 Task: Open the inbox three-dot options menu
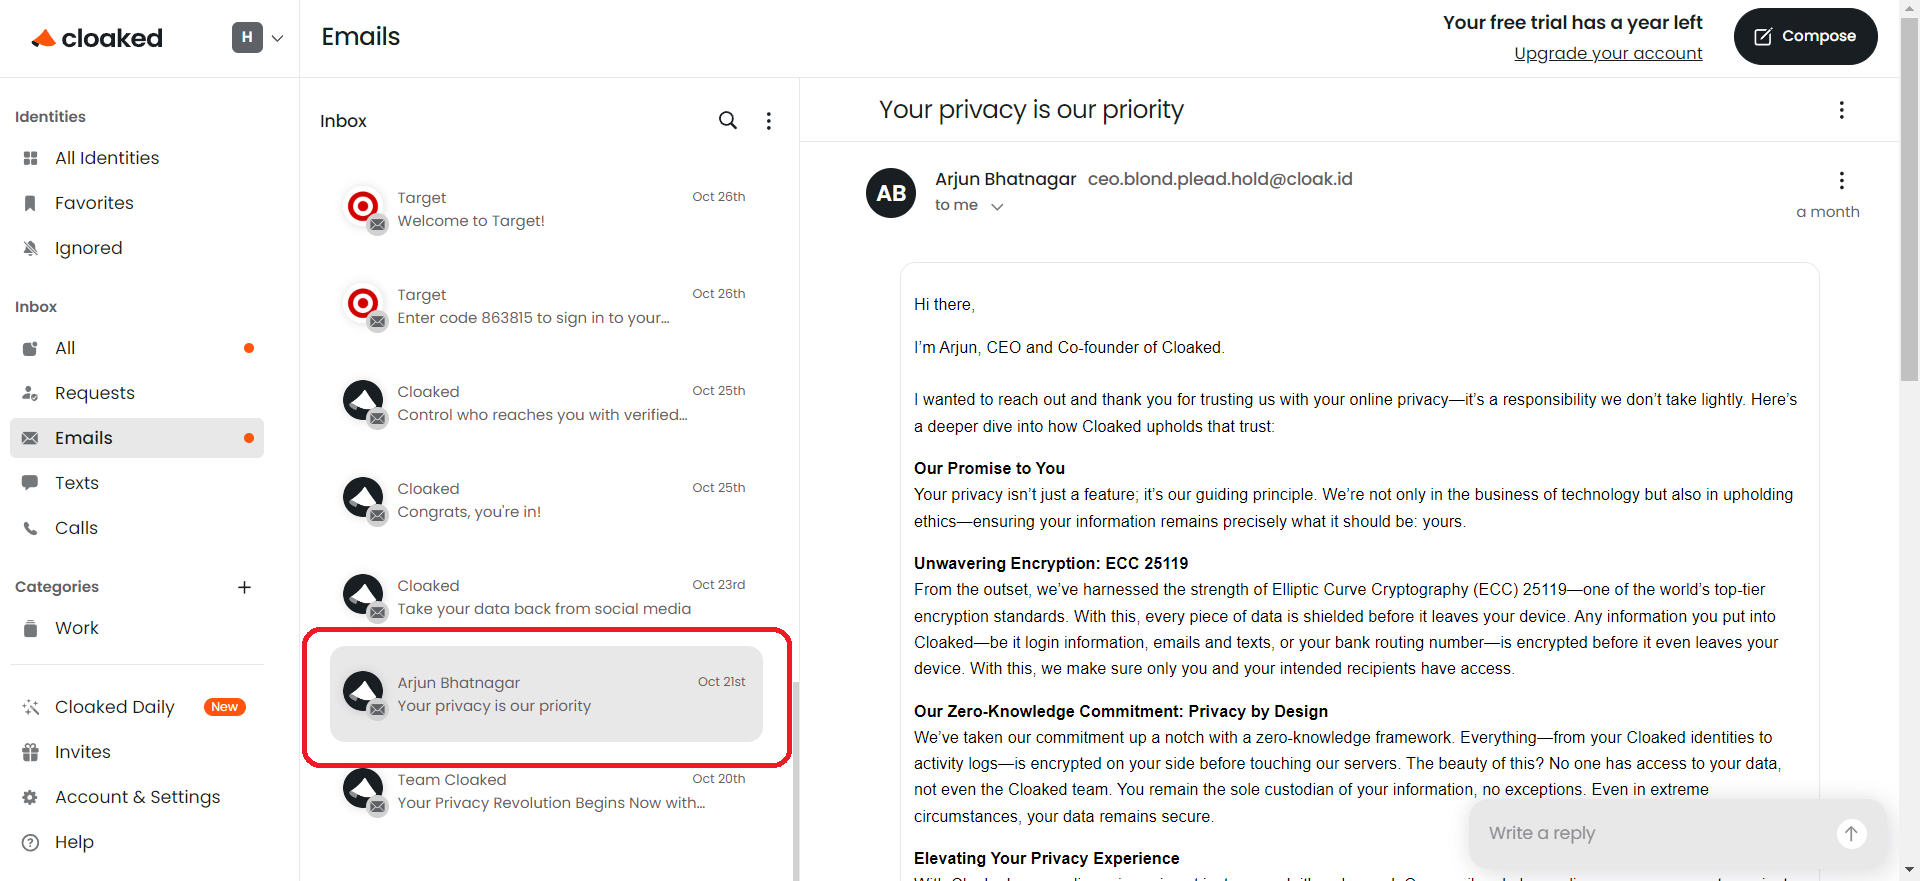768,121
